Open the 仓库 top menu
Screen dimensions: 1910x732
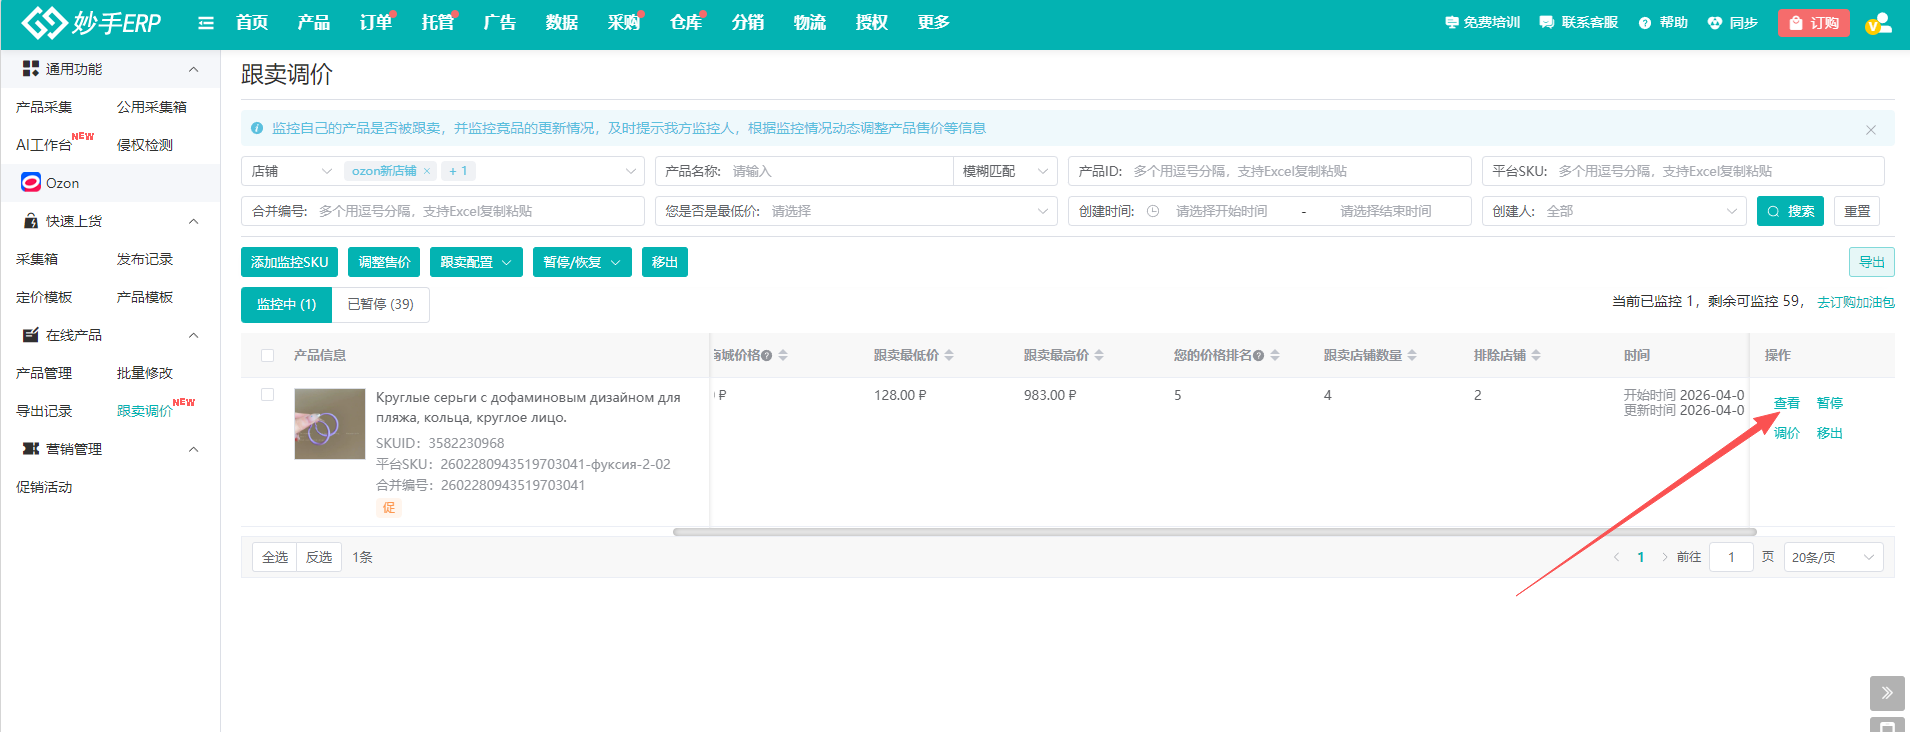[686, 22]
